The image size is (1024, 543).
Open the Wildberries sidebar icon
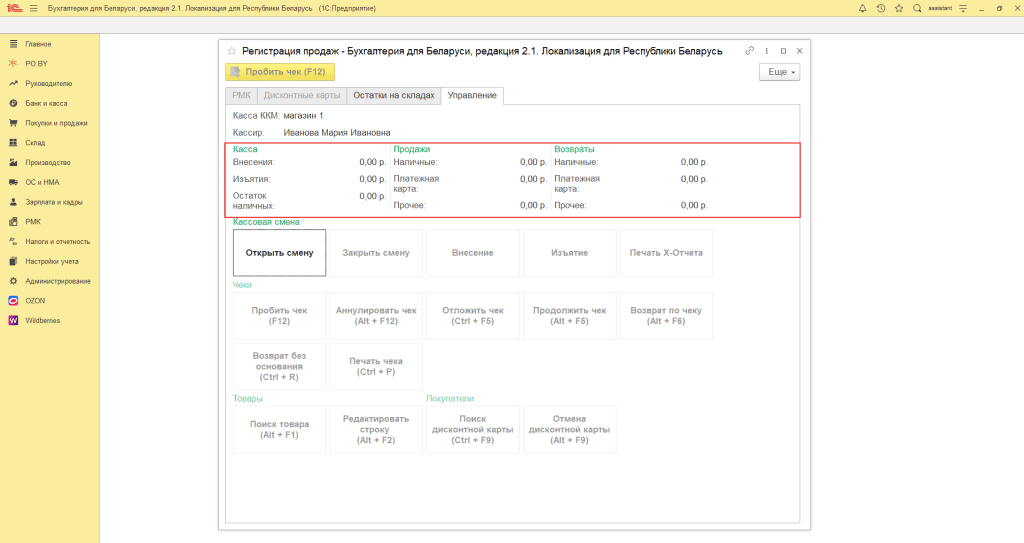(x=13, y=320)
